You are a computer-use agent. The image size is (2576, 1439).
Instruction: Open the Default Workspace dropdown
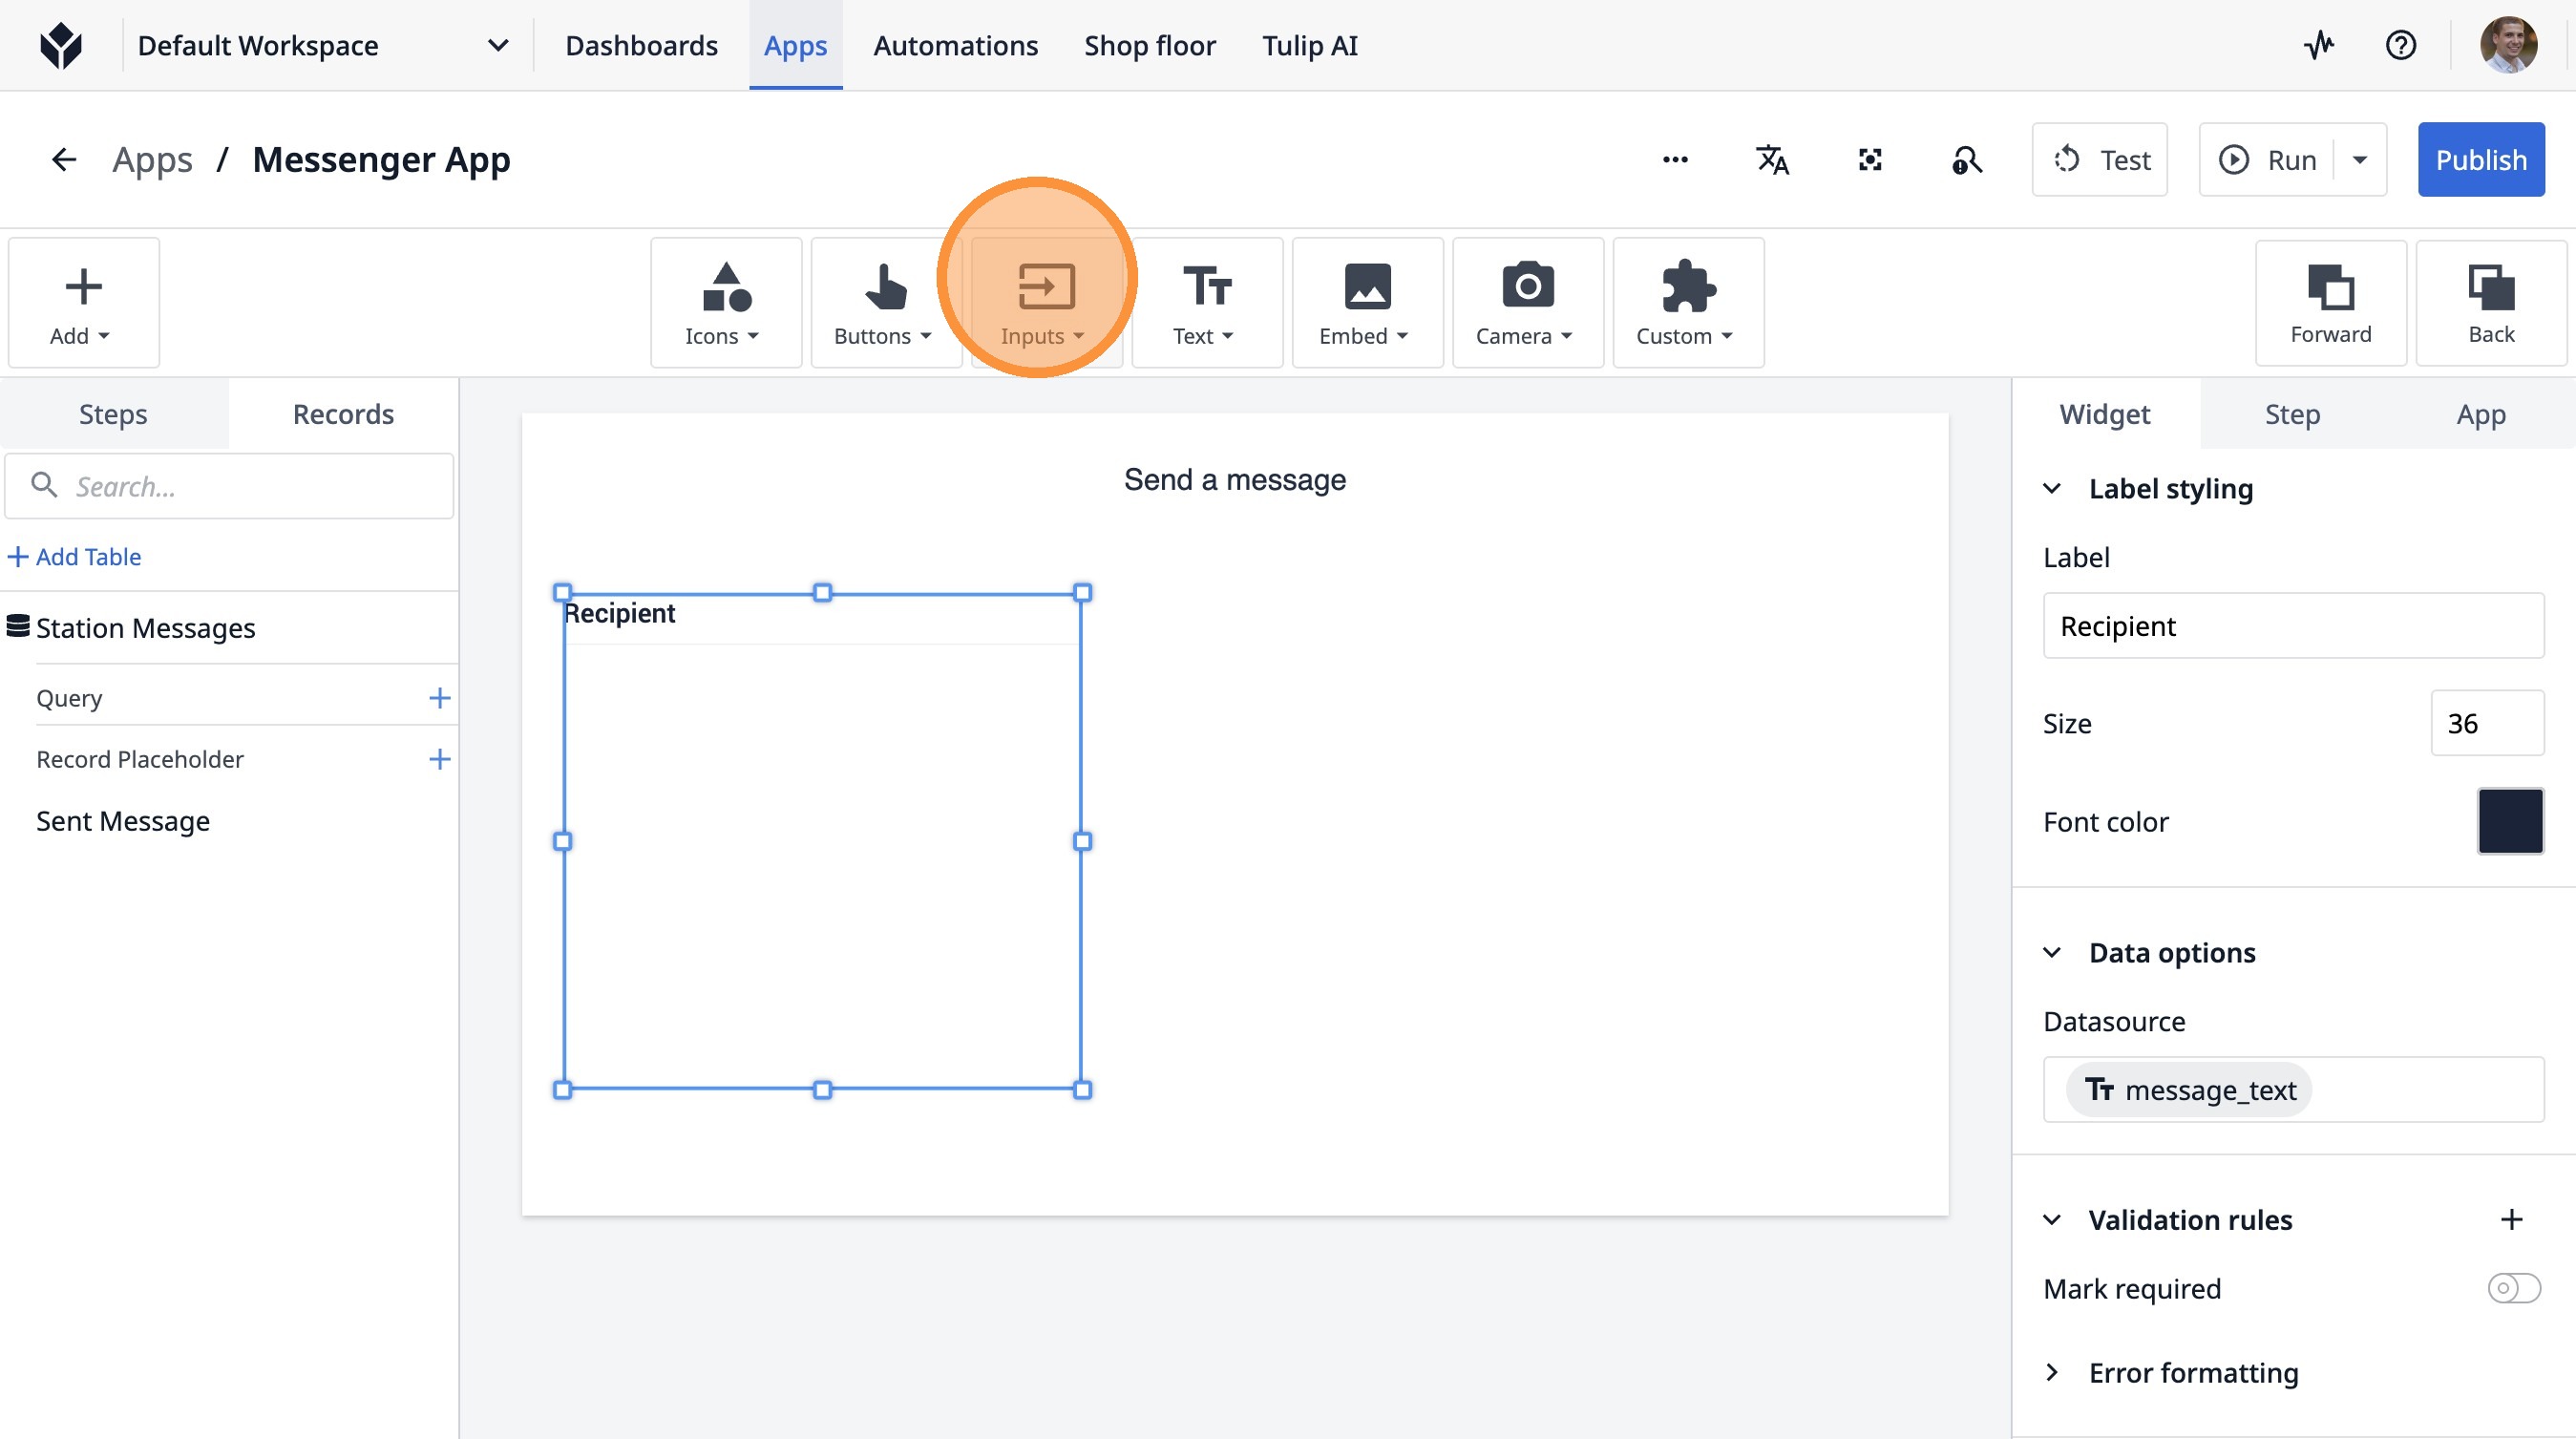[322, 45]
